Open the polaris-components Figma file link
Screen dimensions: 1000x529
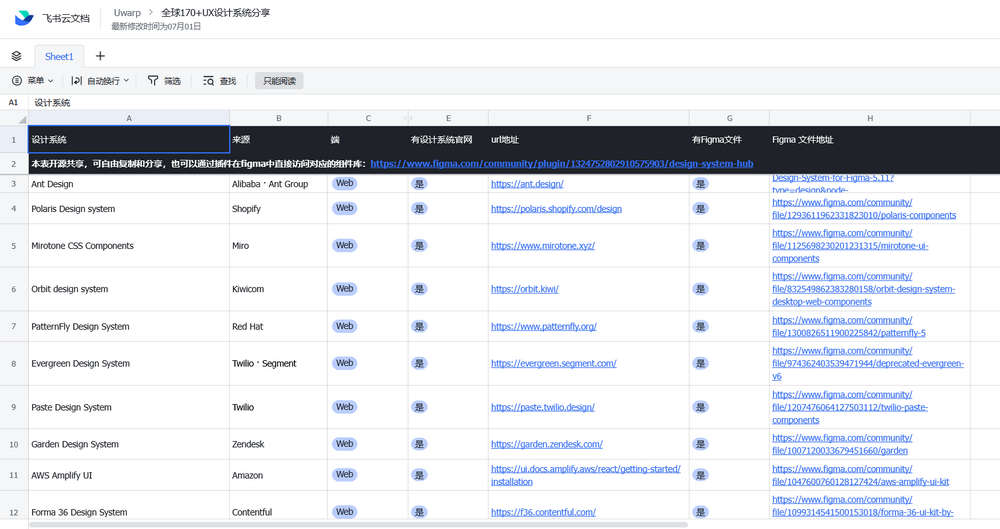point(864,209)
